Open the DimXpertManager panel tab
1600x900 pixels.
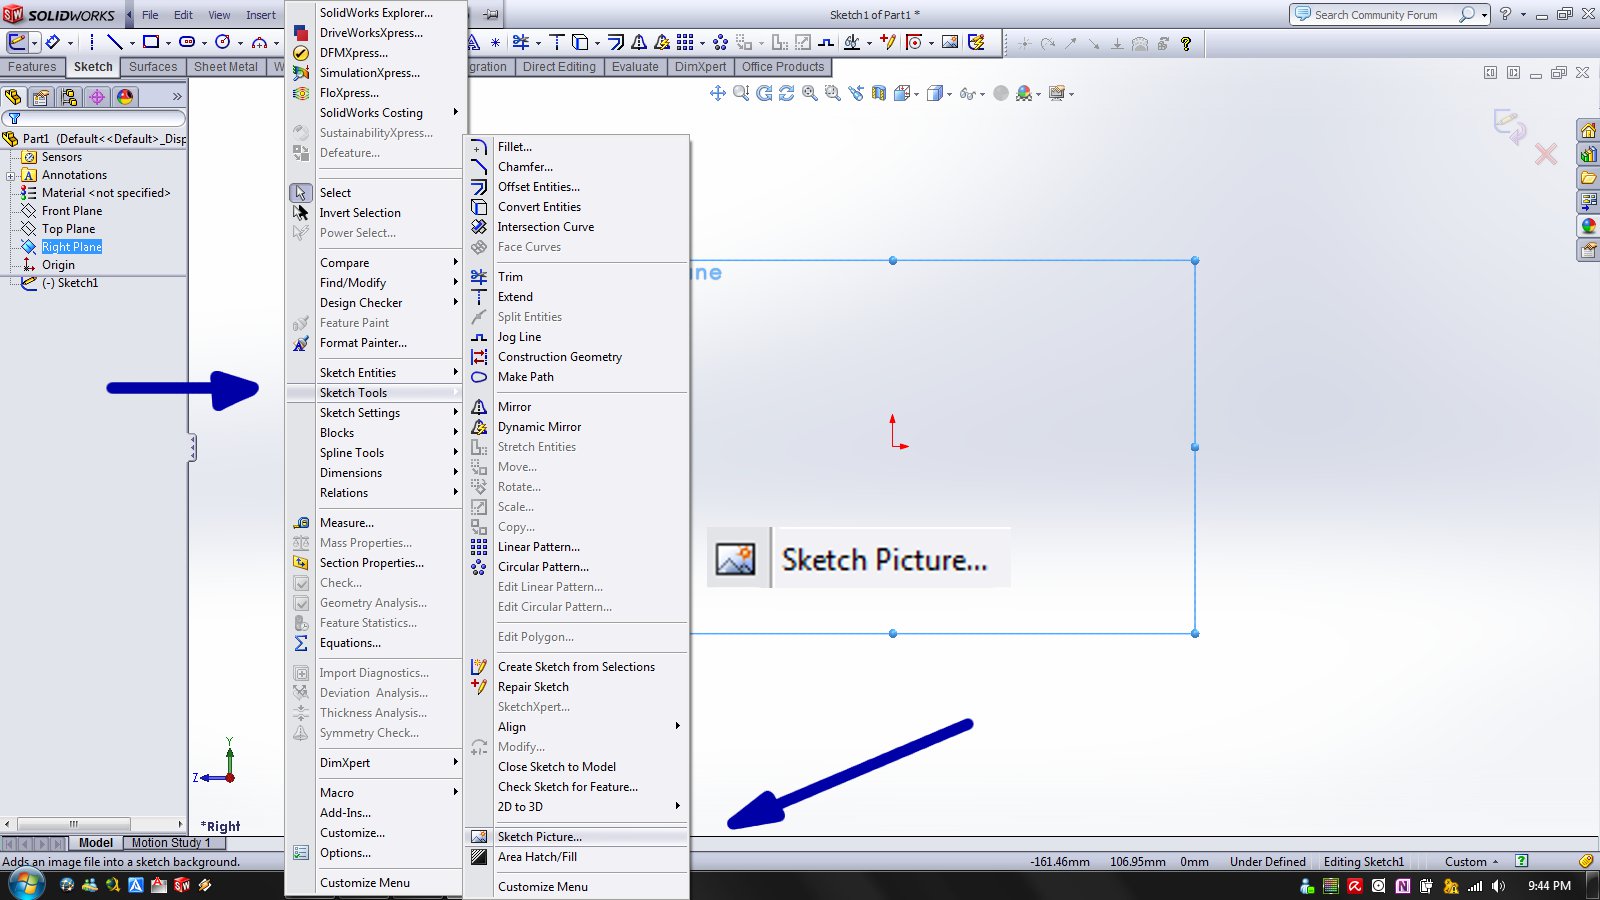[97, 97]
